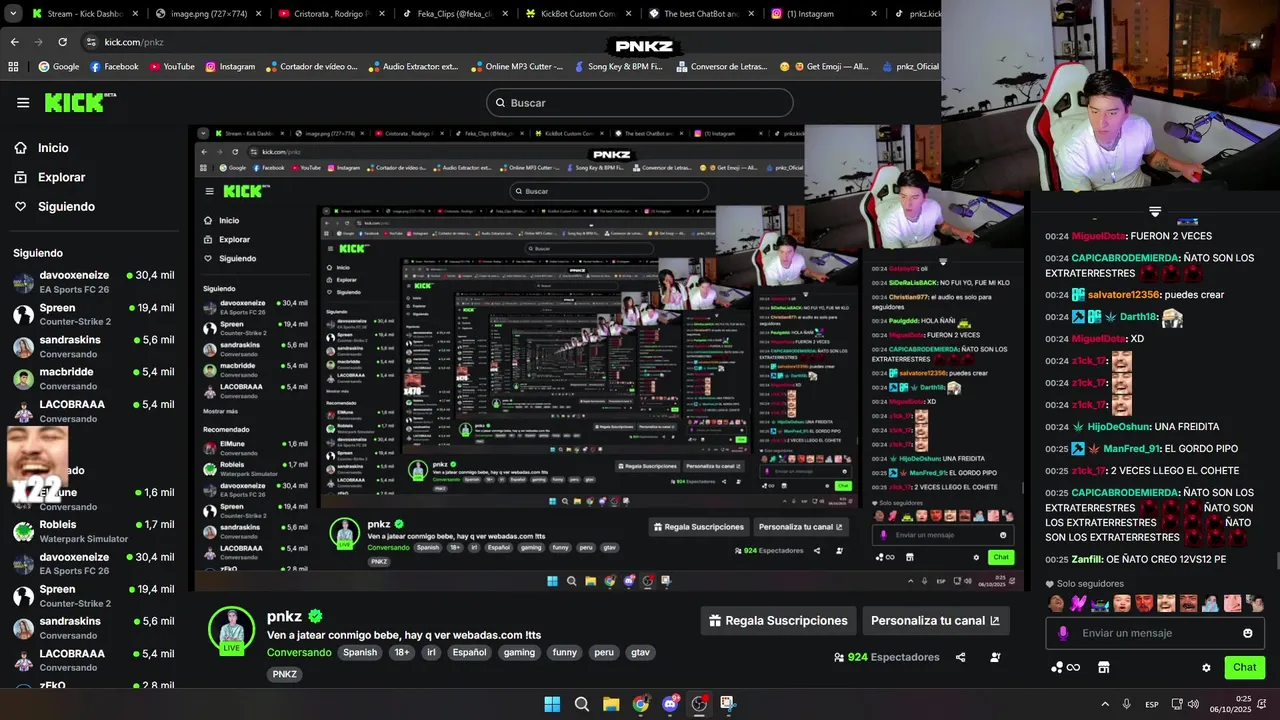Click the purple microphone icon in chat box

[x=1063, y=633]
